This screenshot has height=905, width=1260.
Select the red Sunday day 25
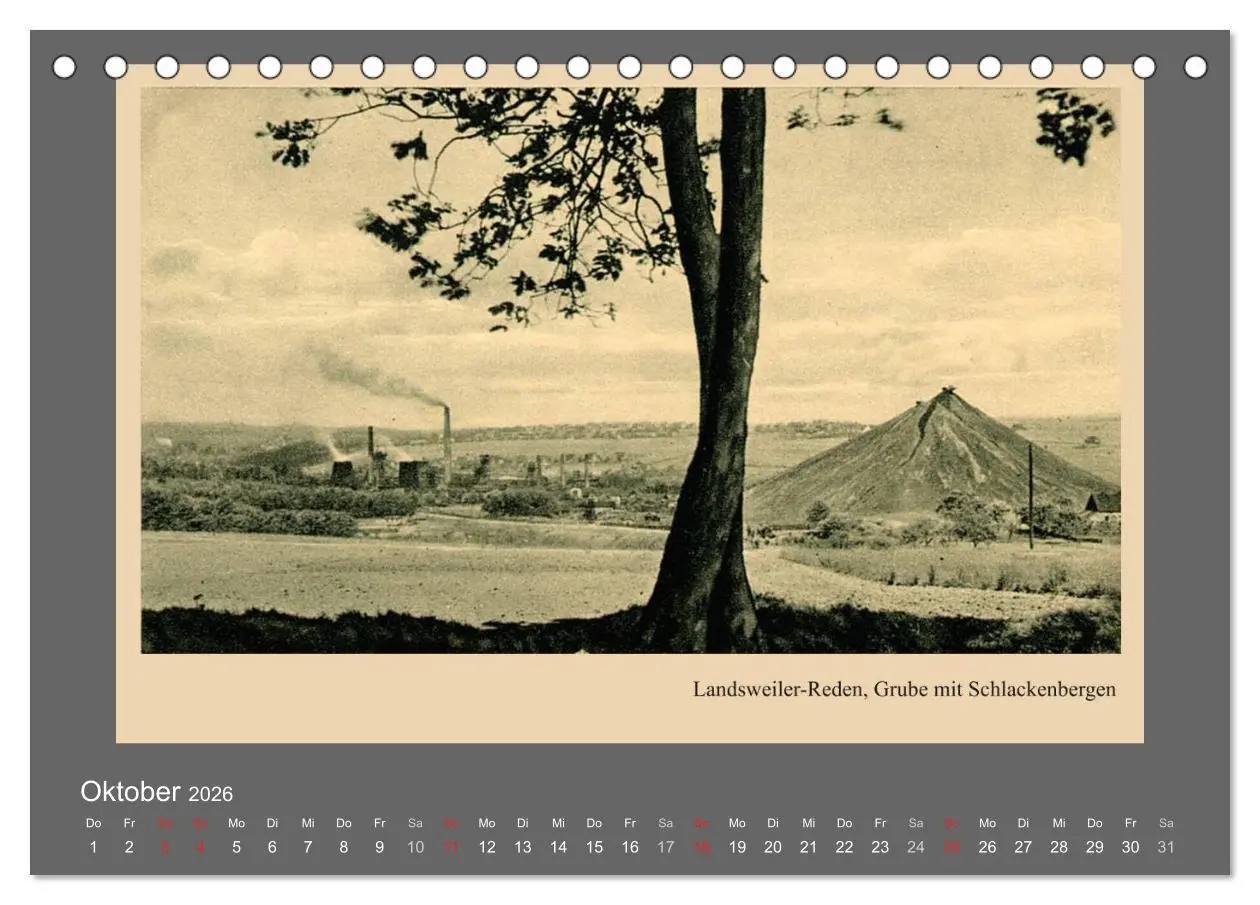(x=952, y=847)
